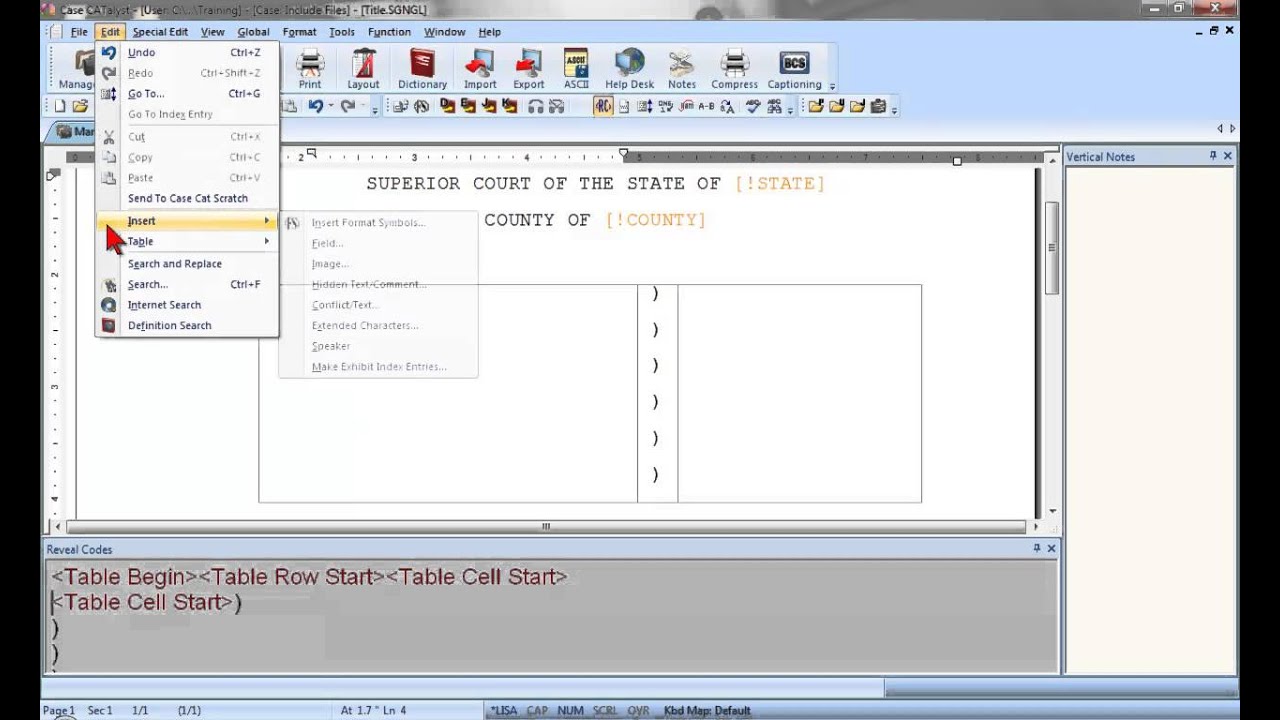Screen dimensions: 1280x720
Task: Click the K define toolbar icon
Action: pos(511,106)
